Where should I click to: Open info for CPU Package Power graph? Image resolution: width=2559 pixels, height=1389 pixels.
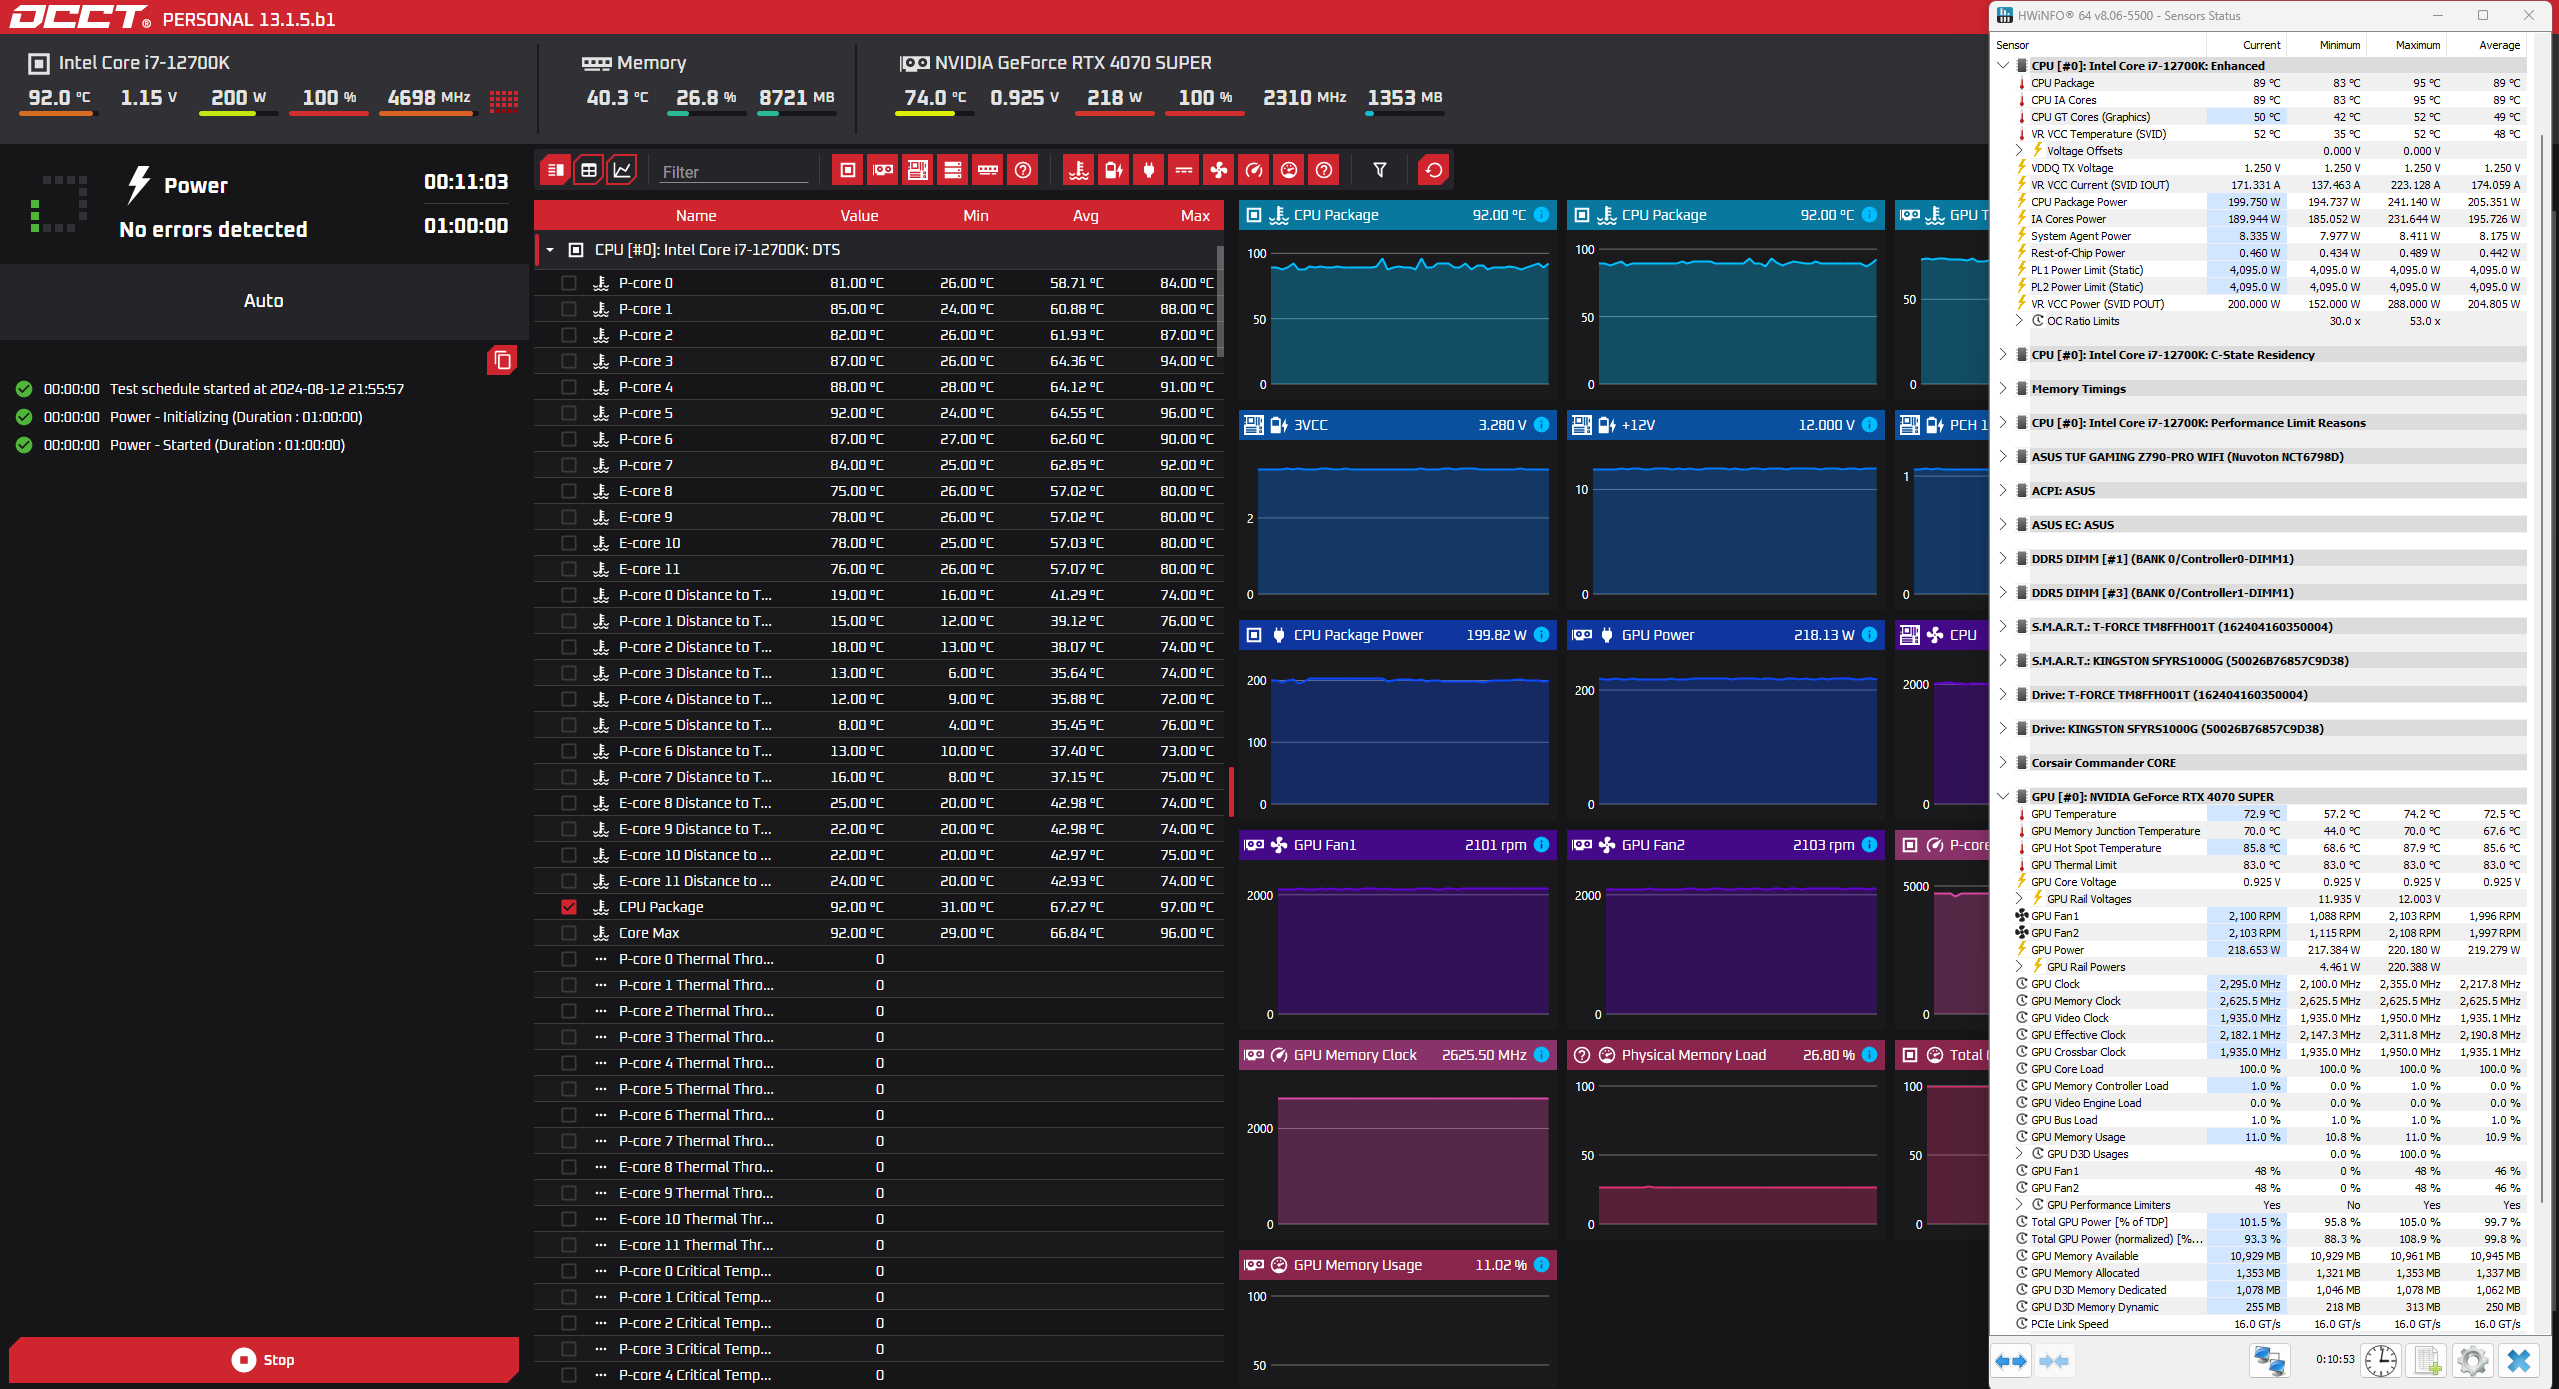coord(1541,635)
